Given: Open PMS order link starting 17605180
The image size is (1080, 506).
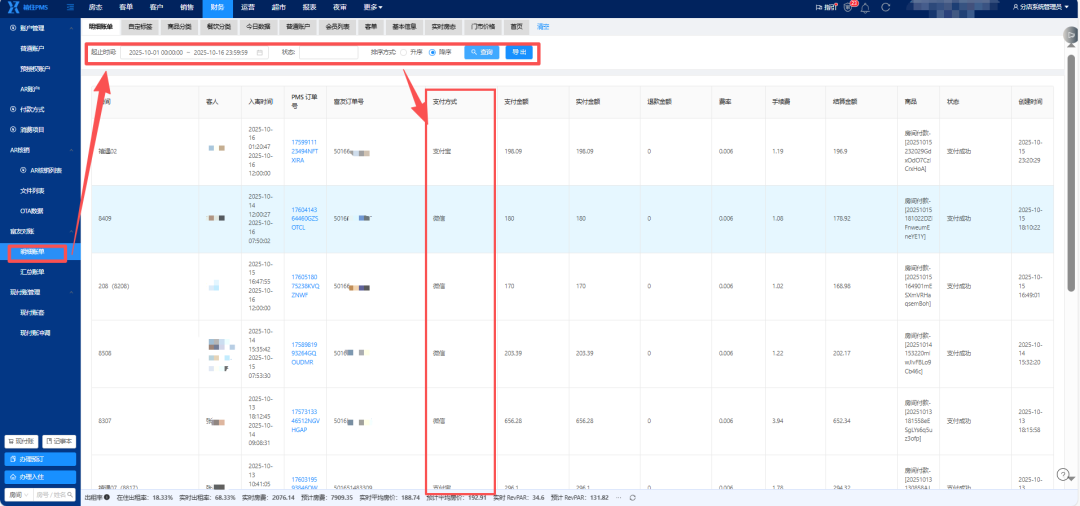Looking at the screenshot, I should [304, 286].
